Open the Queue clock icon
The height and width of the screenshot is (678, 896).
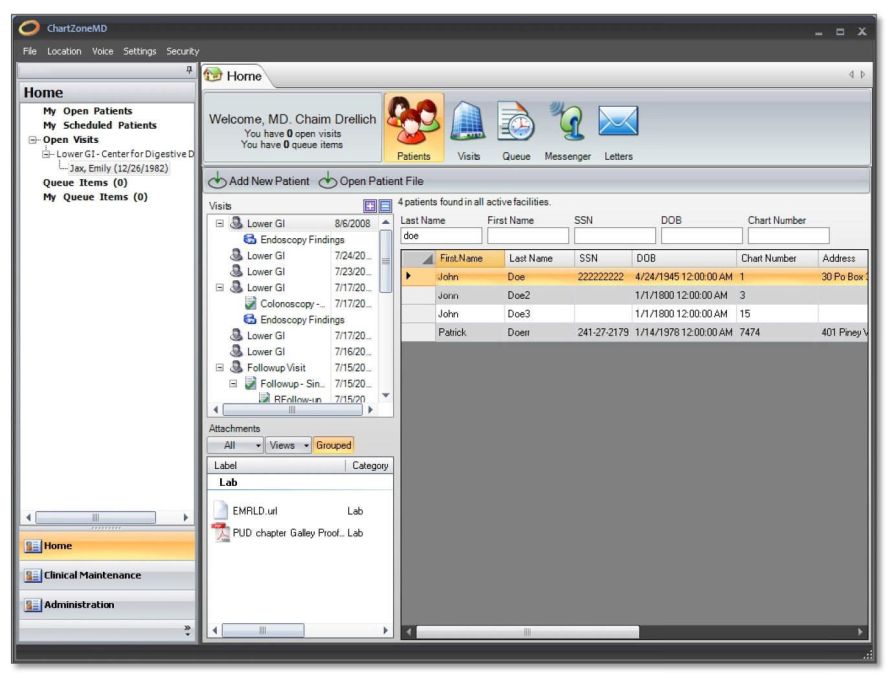[x=515, y=129]
